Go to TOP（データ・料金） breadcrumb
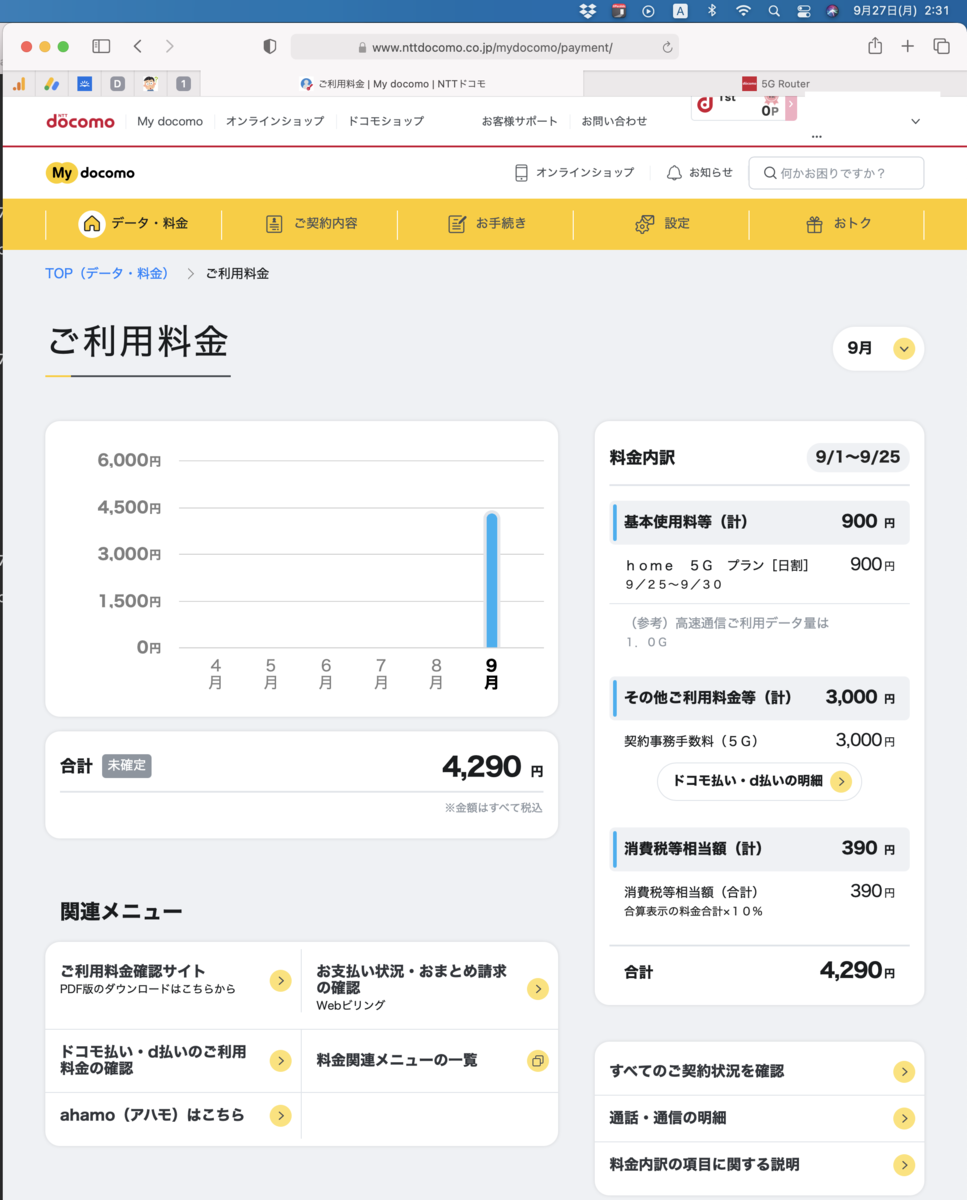Viewport: 967px width, 1200px height. tap(107, 273)
